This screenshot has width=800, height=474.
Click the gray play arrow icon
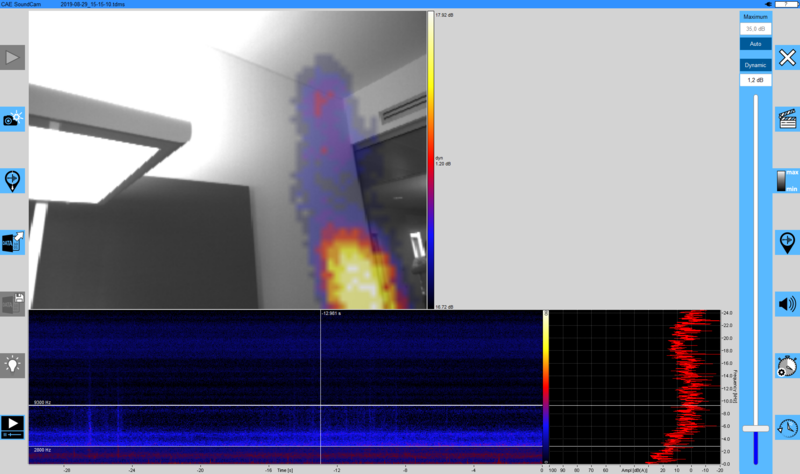pyautogui.click(x=13, y=58)
